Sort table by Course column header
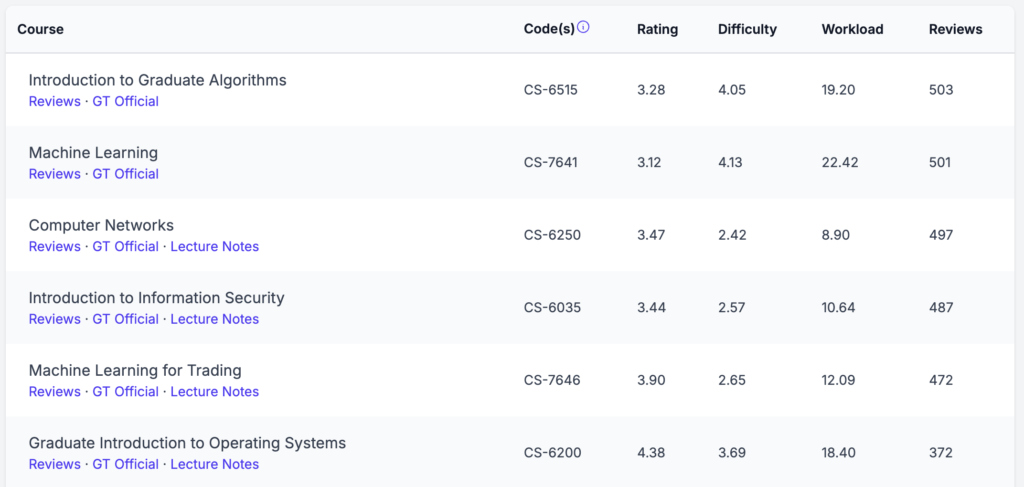 (x=40, y=29)
